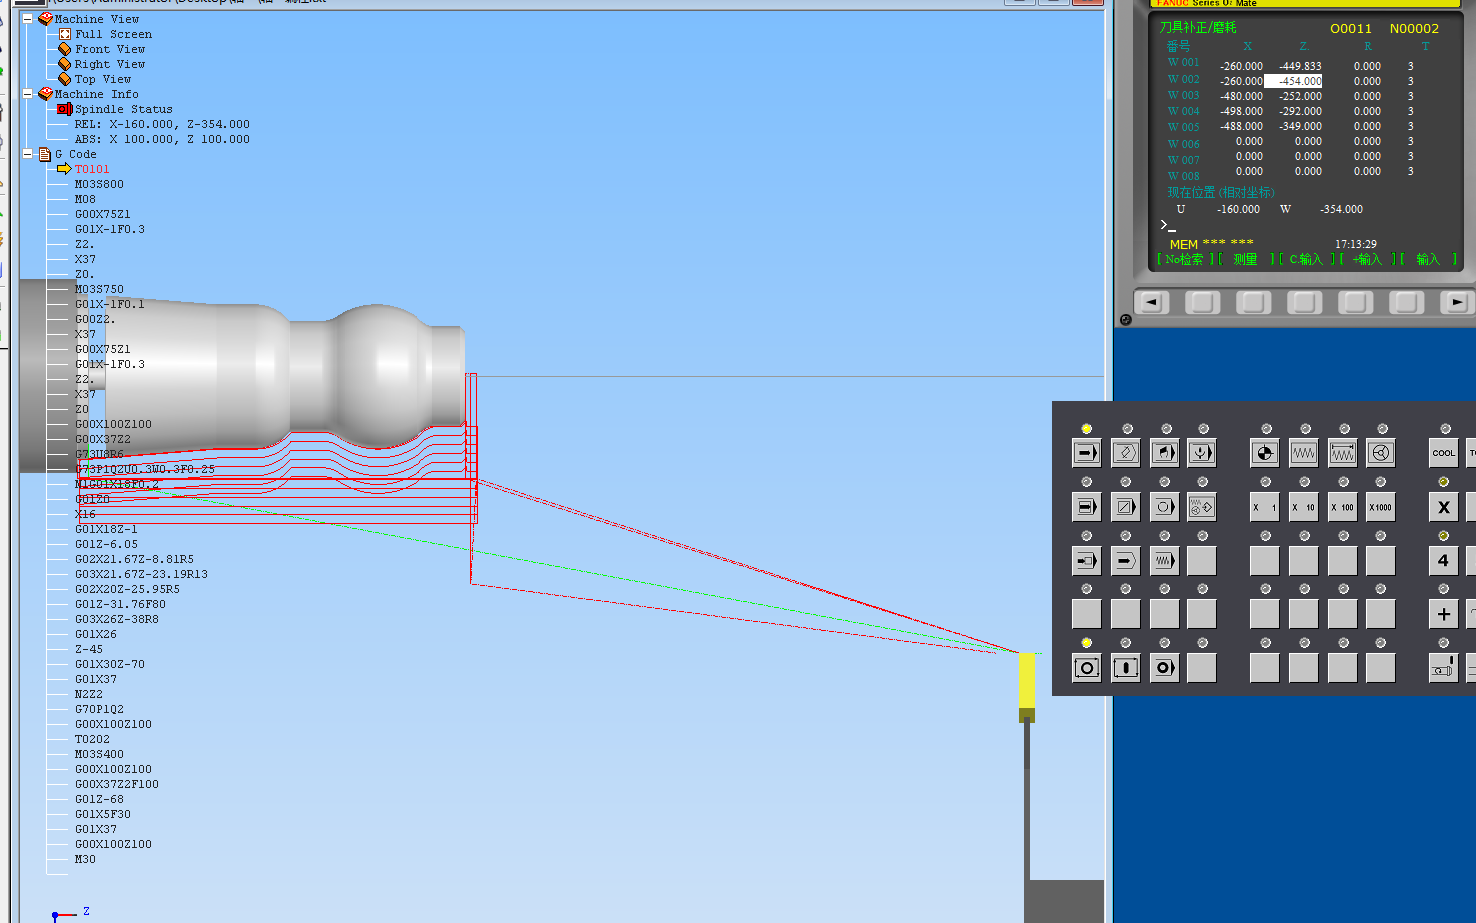Select AUTO mode button on the control panel
This screenshot has height=923, width=1476.
click(1086, 453)
